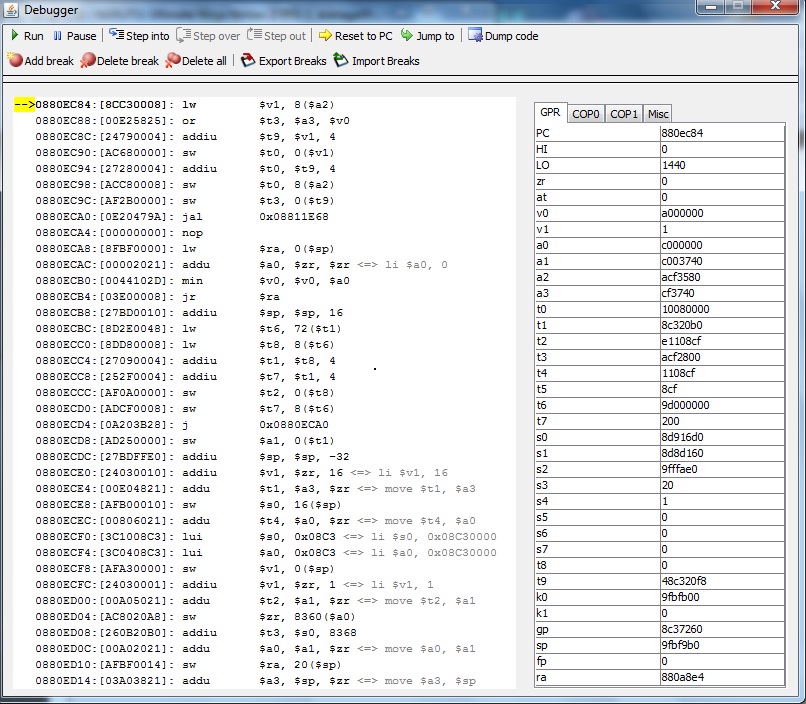Image resolution: width=806 pixels, height=704 pixels.
Task: Select the lw $t6, 72($t1) line
Action: [188, 329]
